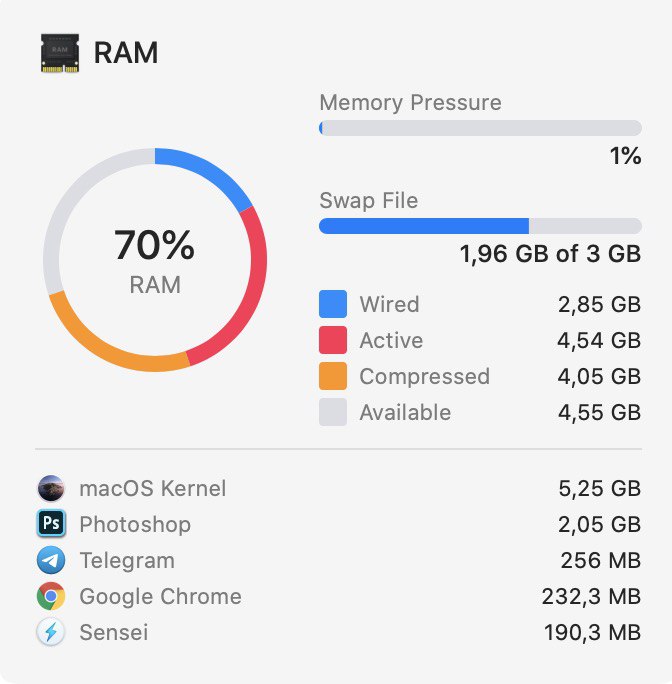The image size is (672, 684).
Task: Select the orange Compressed color swatch
Action: click(333, 376)
